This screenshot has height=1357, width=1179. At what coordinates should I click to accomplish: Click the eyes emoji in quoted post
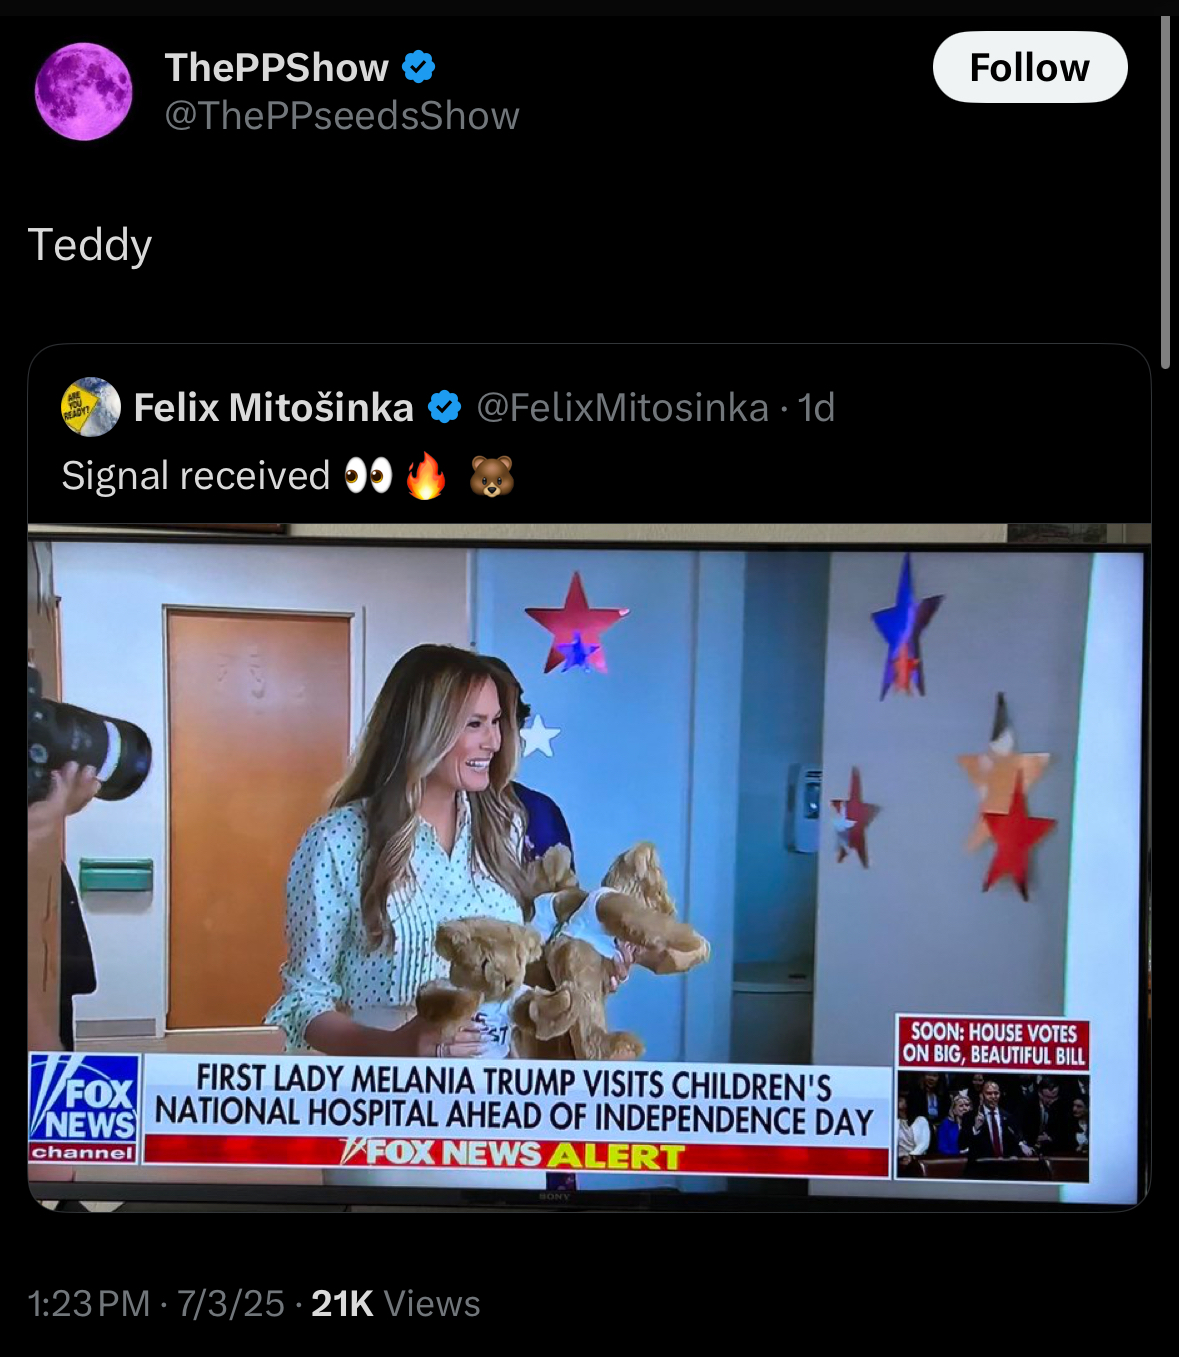coord(368,476)
